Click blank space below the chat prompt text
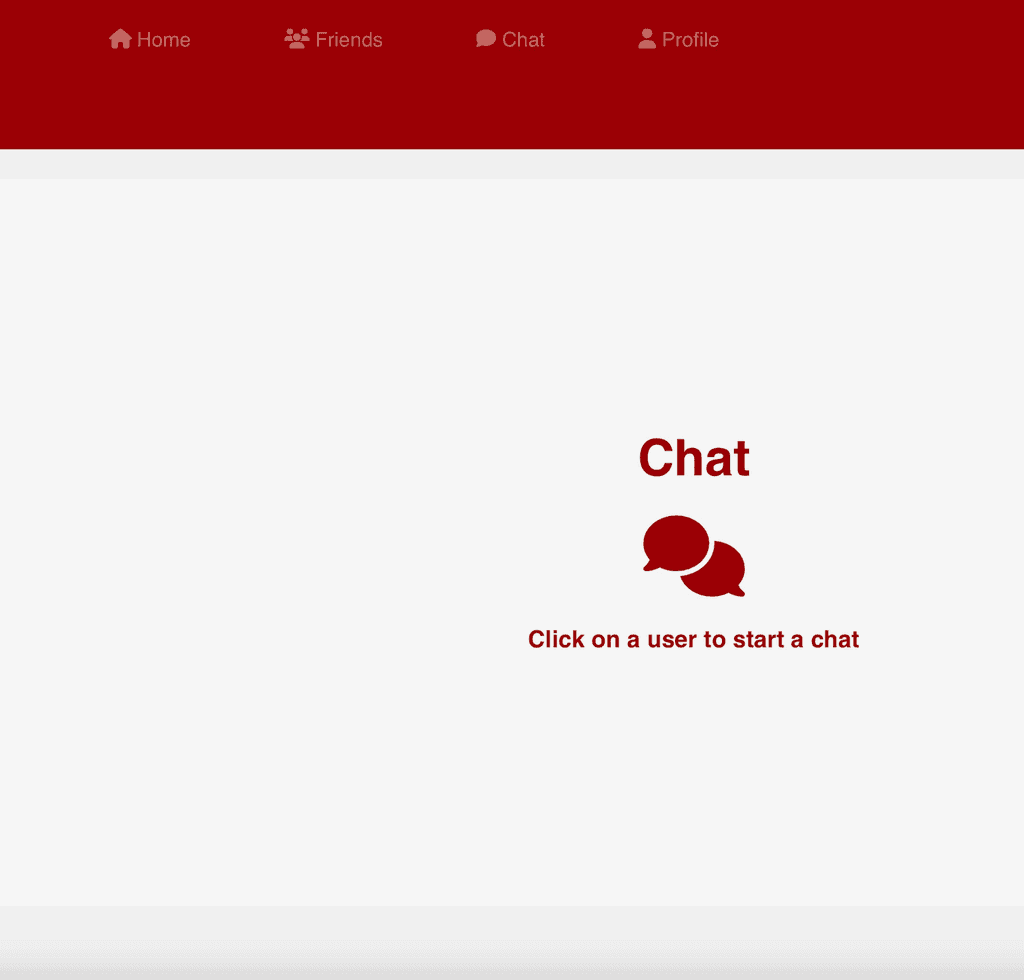Viewport: 1024px width, 980px height. point(694,777)
